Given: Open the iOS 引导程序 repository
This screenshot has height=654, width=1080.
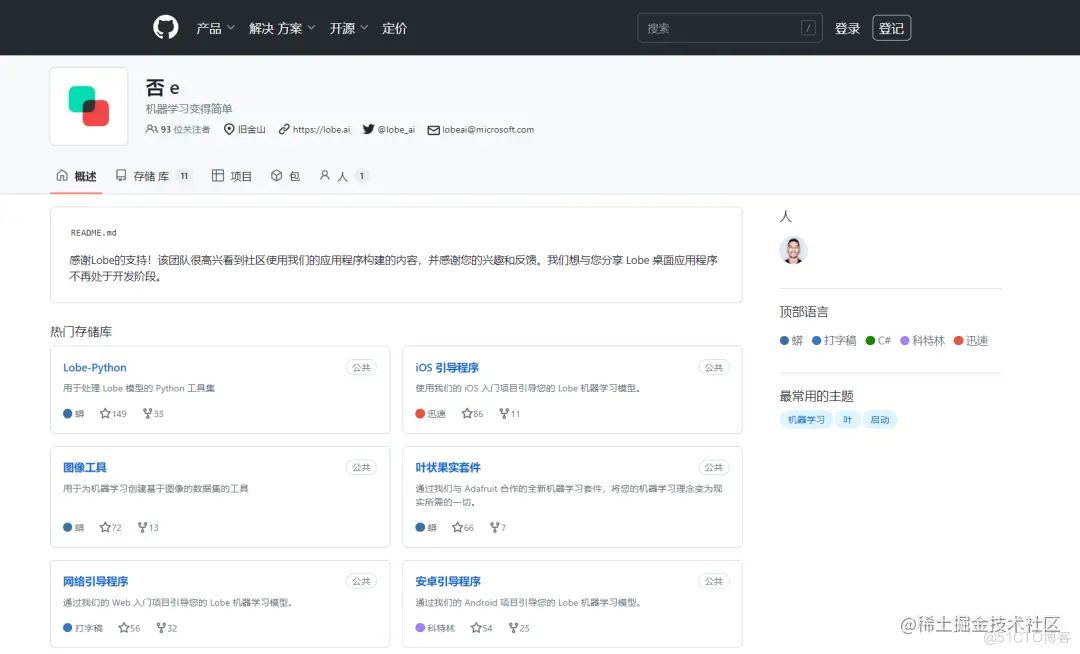Looking at the screenshot, I should pos(447,368).
